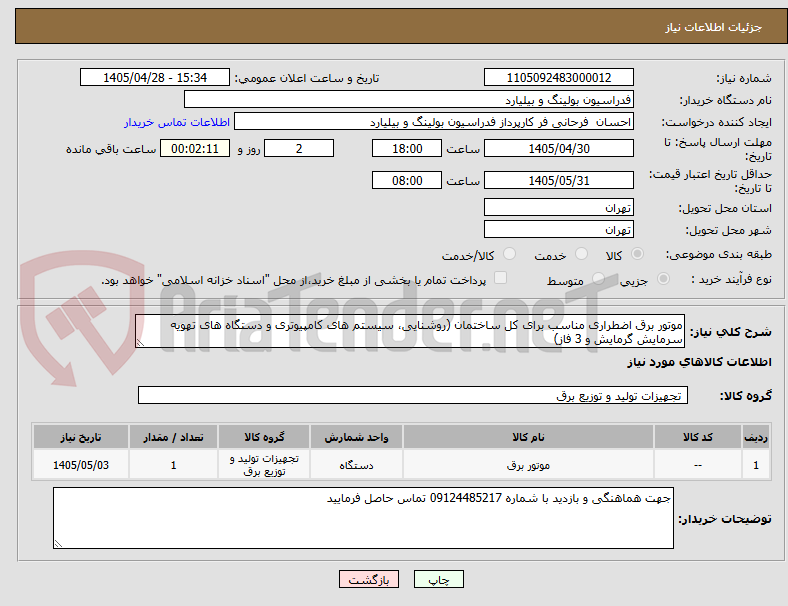The width and height of the screenshot is (788, 606).
Task: Click the price validity date 1405/05/31
Action: [559, 180]
